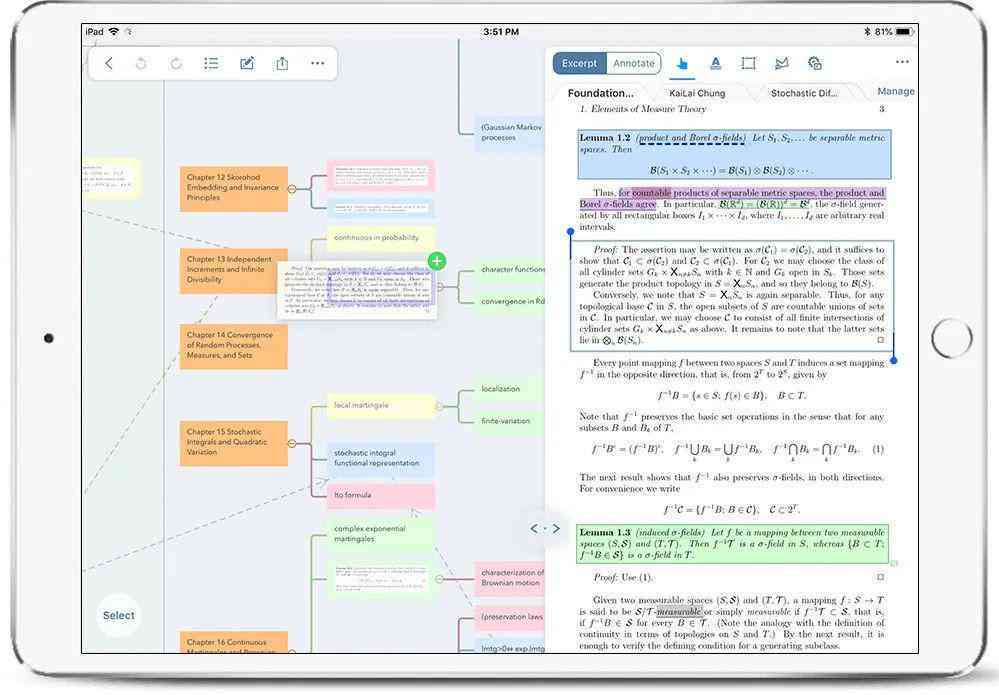Screen dimensions: 999x695
Task: Tap pink excerpt thumbnail under Chapter 12
Action: tap(381, 176)
